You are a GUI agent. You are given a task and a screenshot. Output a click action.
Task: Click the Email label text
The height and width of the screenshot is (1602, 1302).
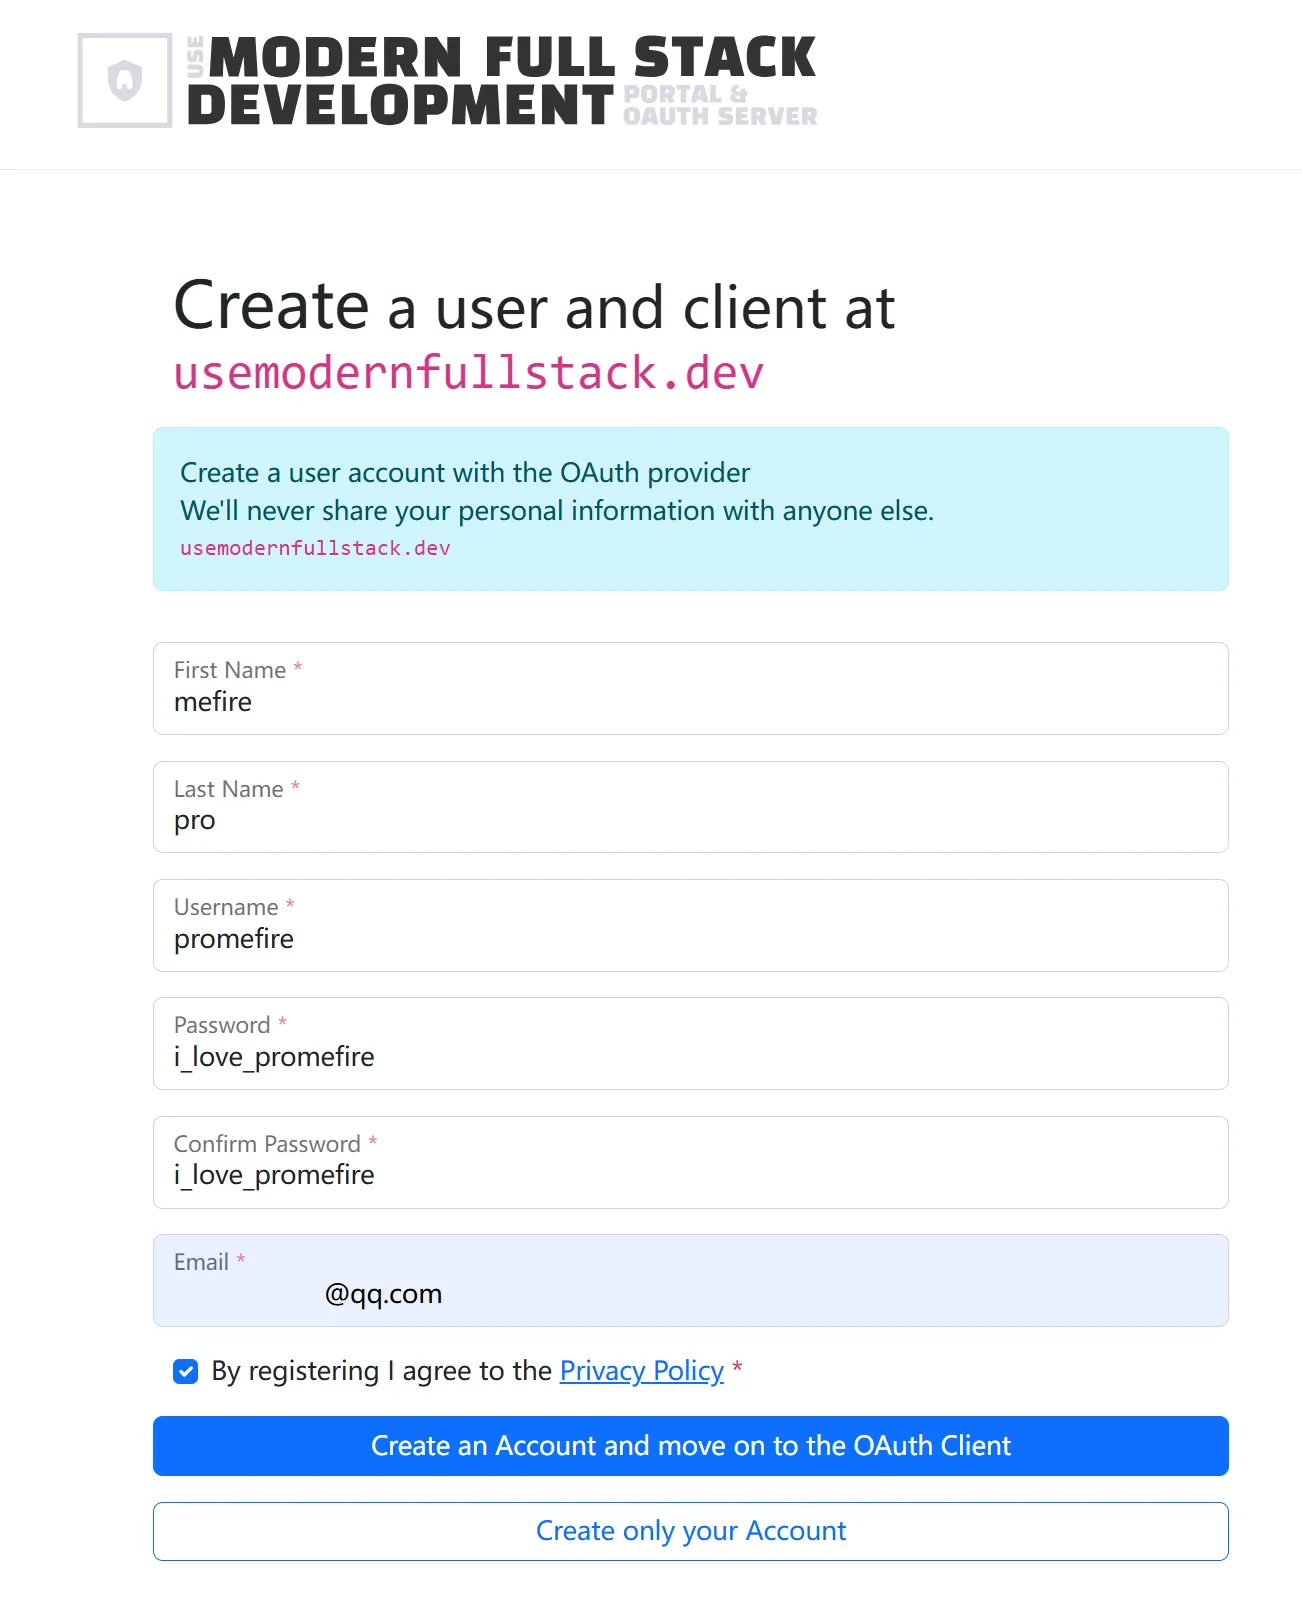pos(201,1262)
